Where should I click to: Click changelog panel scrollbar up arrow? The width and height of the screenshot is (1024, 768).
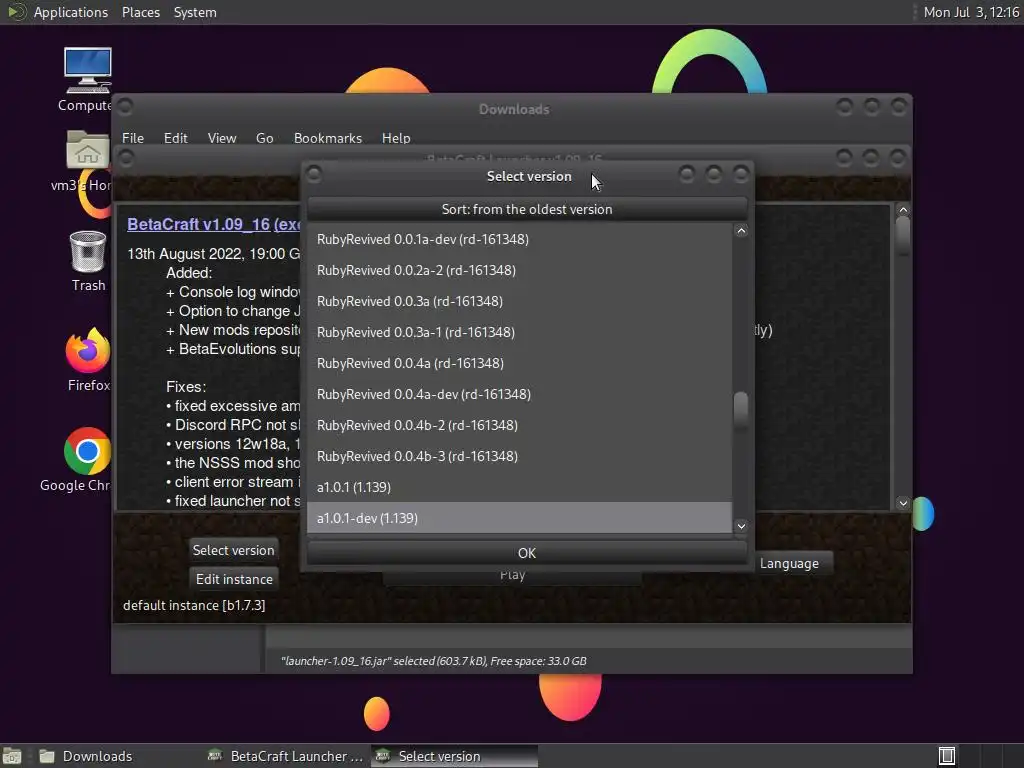coord(903,210)
